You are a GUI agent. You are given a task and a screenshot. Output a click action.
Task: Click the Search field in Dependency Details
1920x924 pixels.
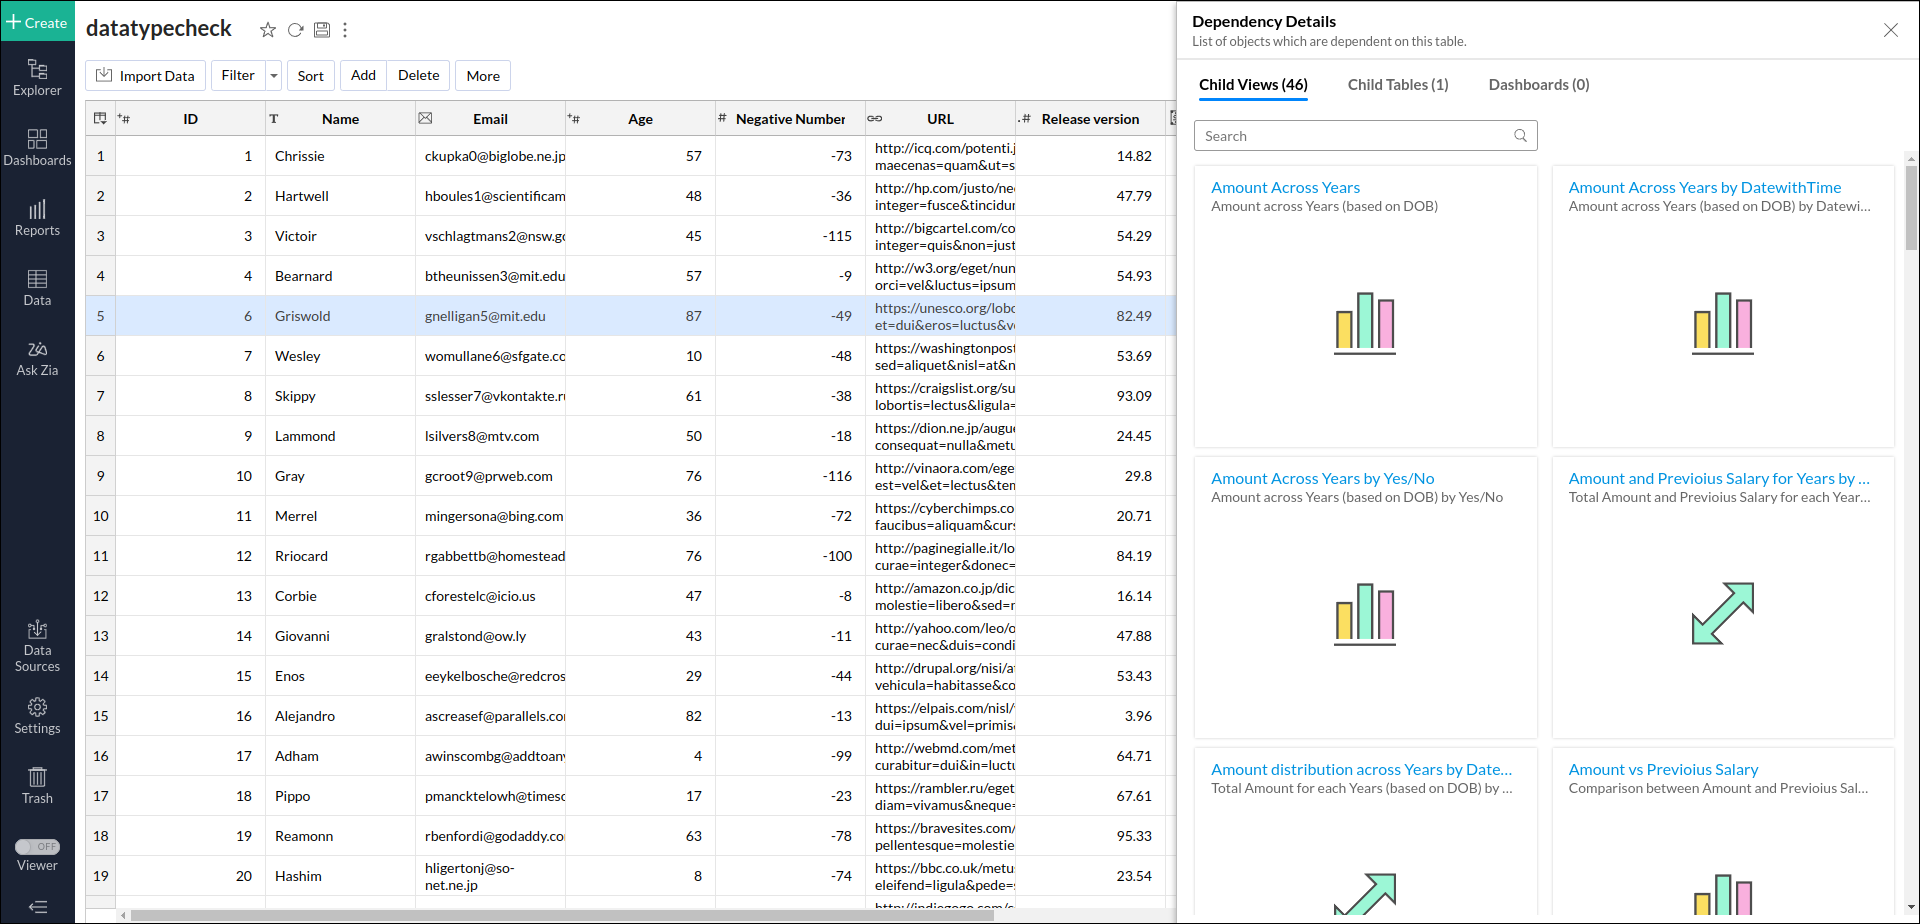pos(1355,136)
